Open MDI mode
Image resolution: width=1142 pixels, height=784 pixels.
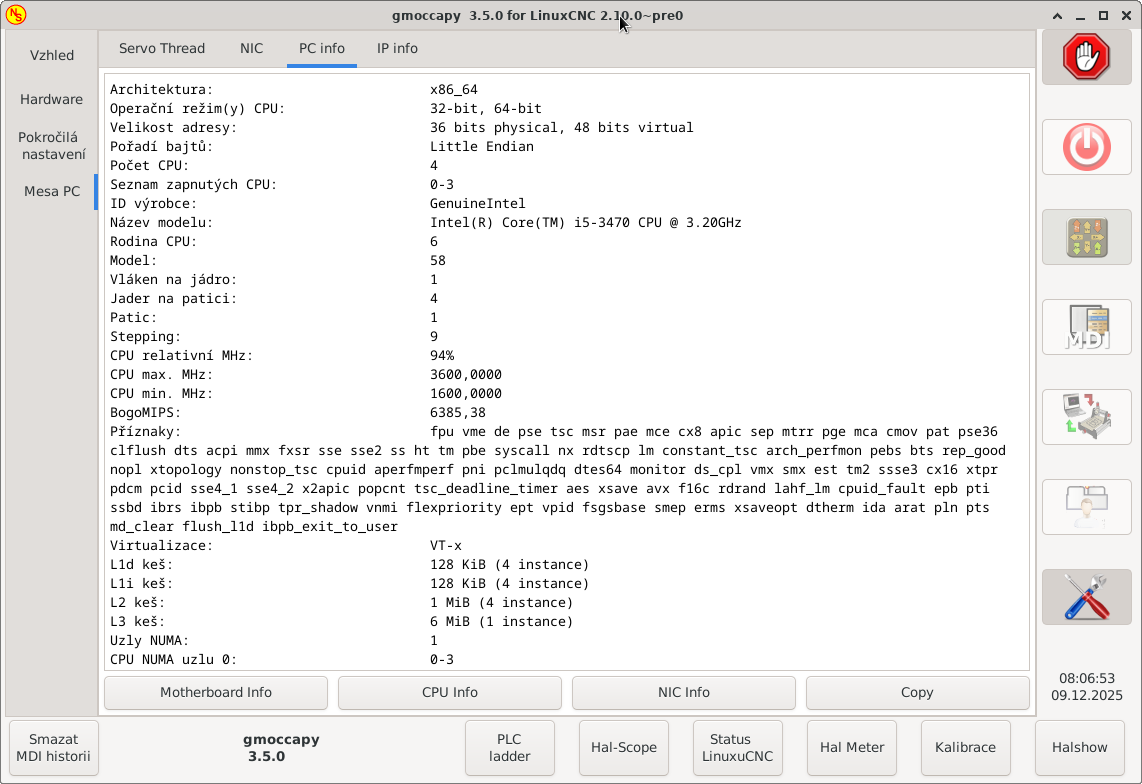1086,327
